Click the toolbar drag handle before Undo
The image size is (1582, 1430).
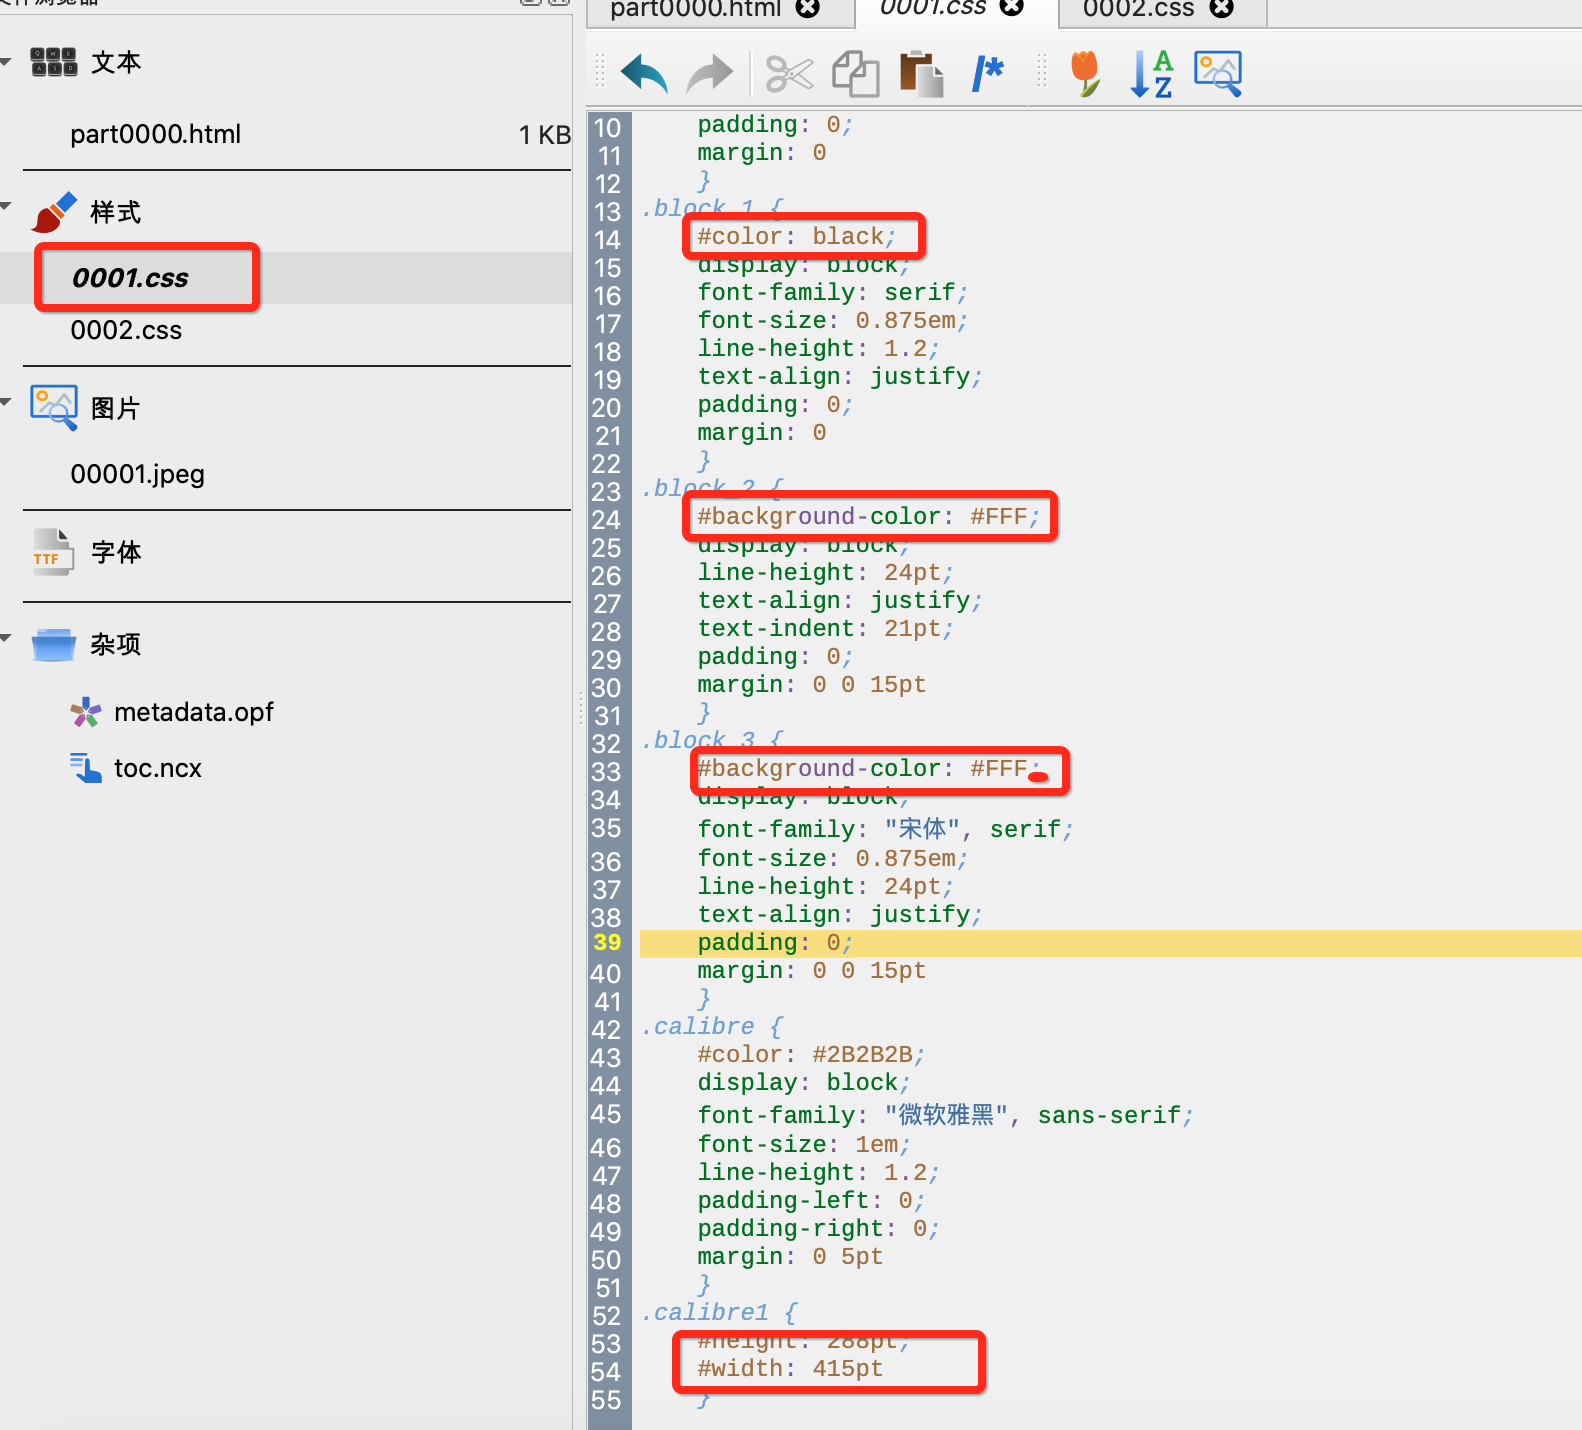[x=600, y=70]
